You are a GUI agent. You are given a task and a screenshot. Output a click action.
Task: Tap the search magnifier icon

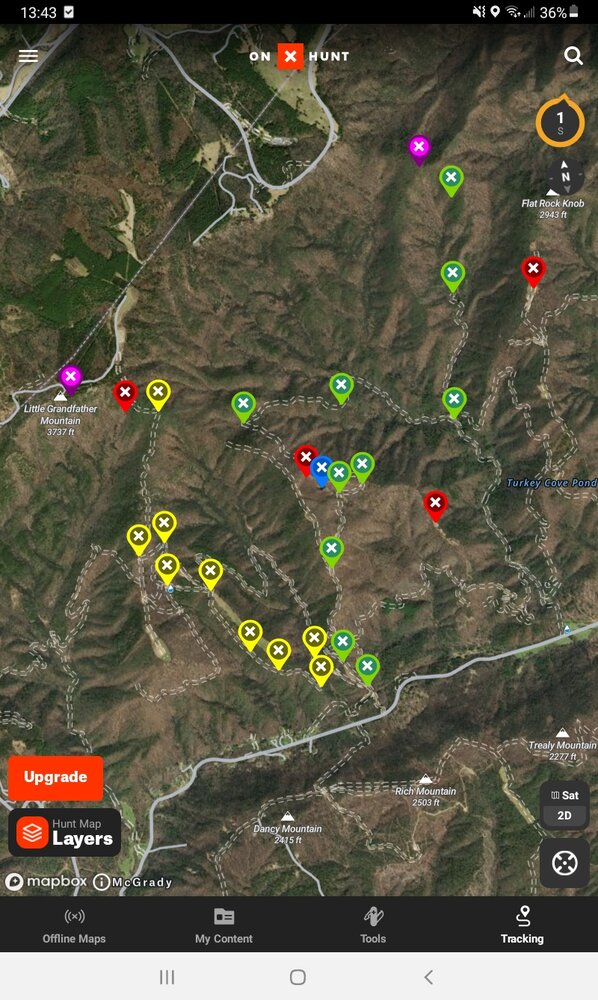573,56
